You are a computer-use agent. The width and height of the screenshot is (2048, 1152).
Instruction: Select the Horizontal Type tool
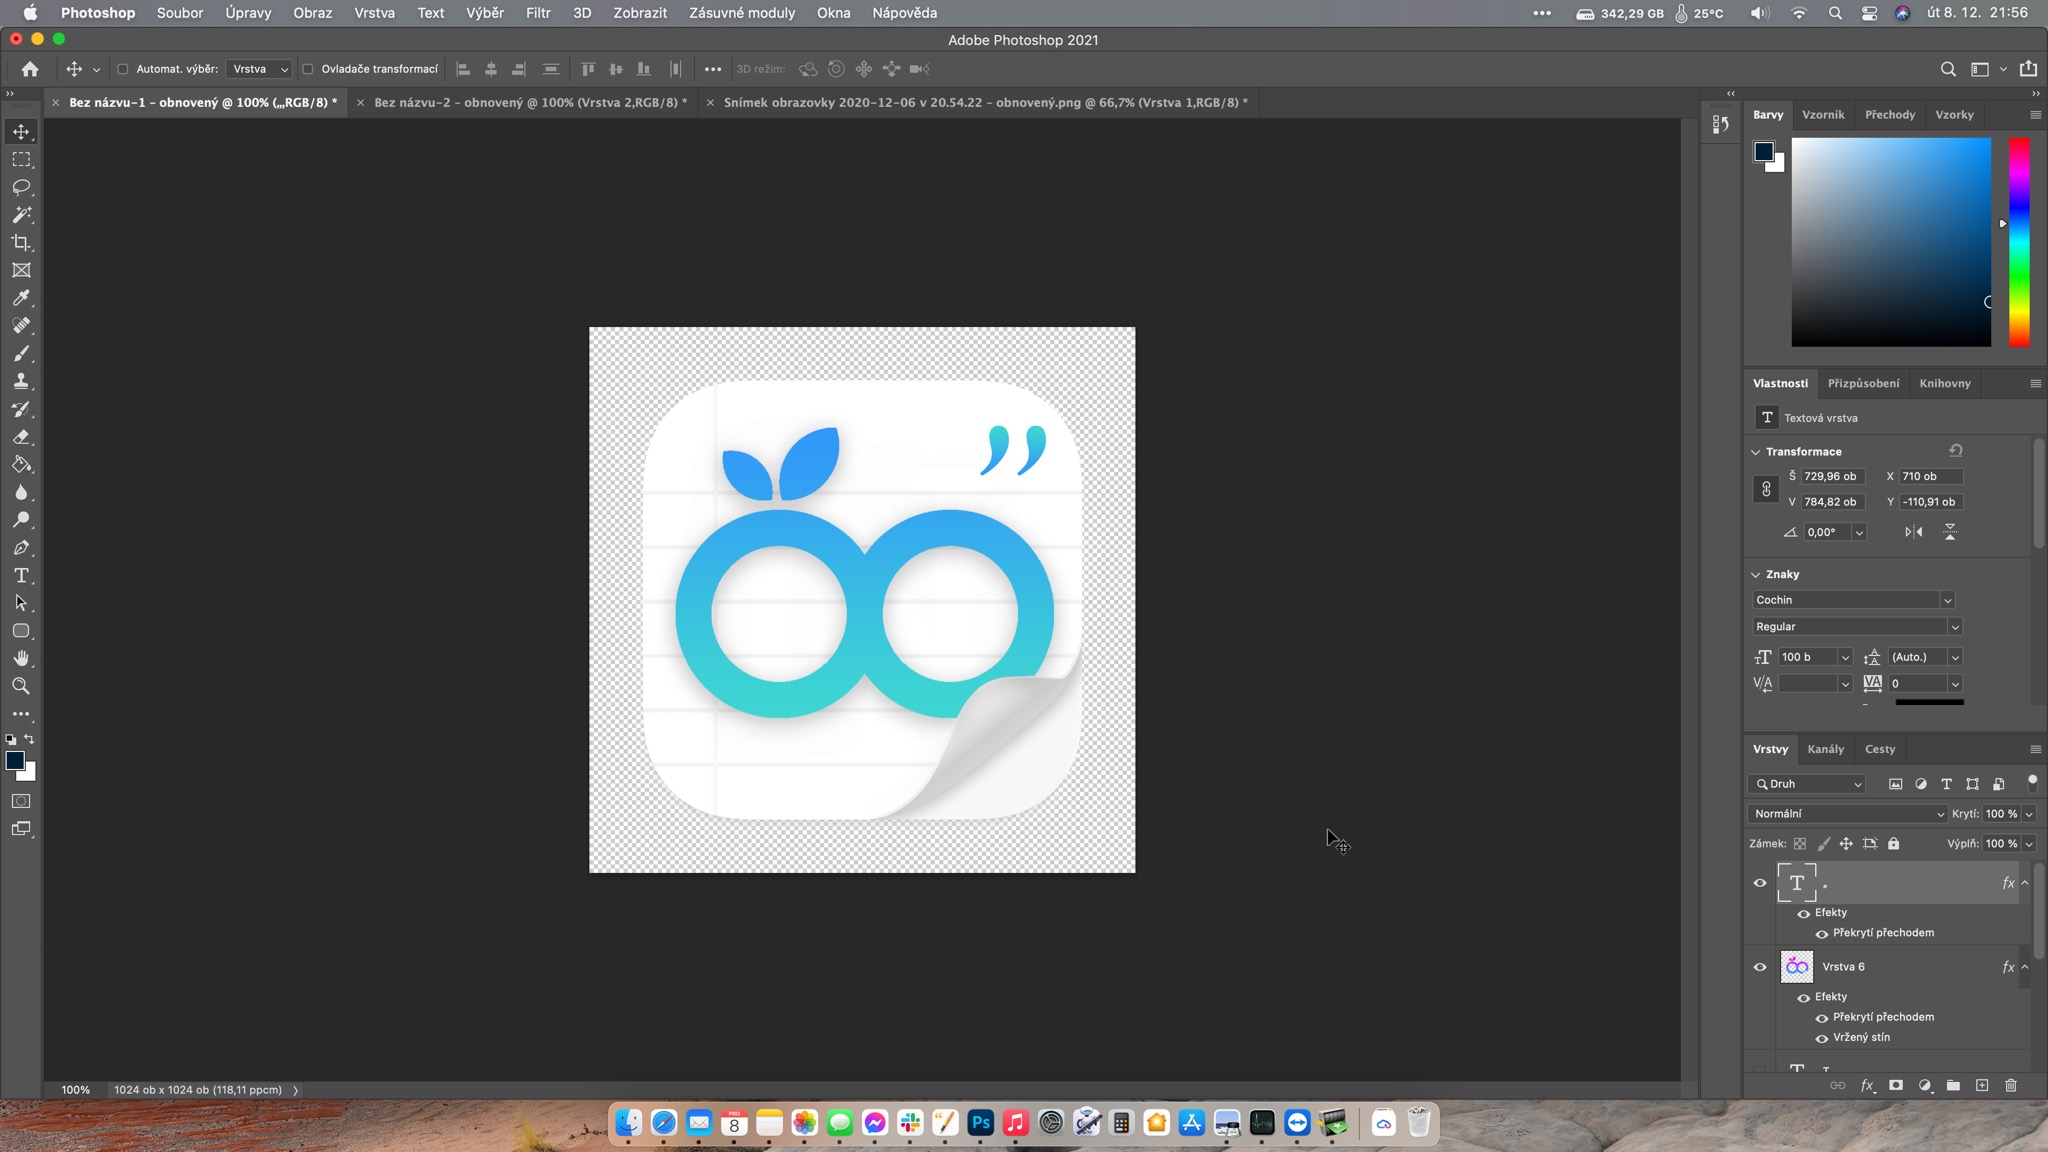point(21,576)
